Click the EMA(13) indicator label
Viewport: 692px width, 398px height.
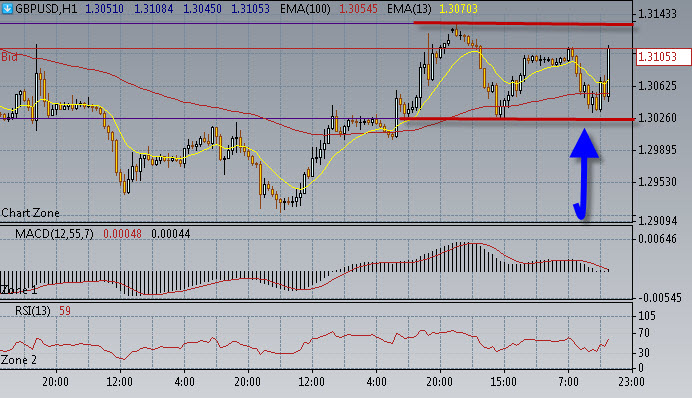(409, 9)
